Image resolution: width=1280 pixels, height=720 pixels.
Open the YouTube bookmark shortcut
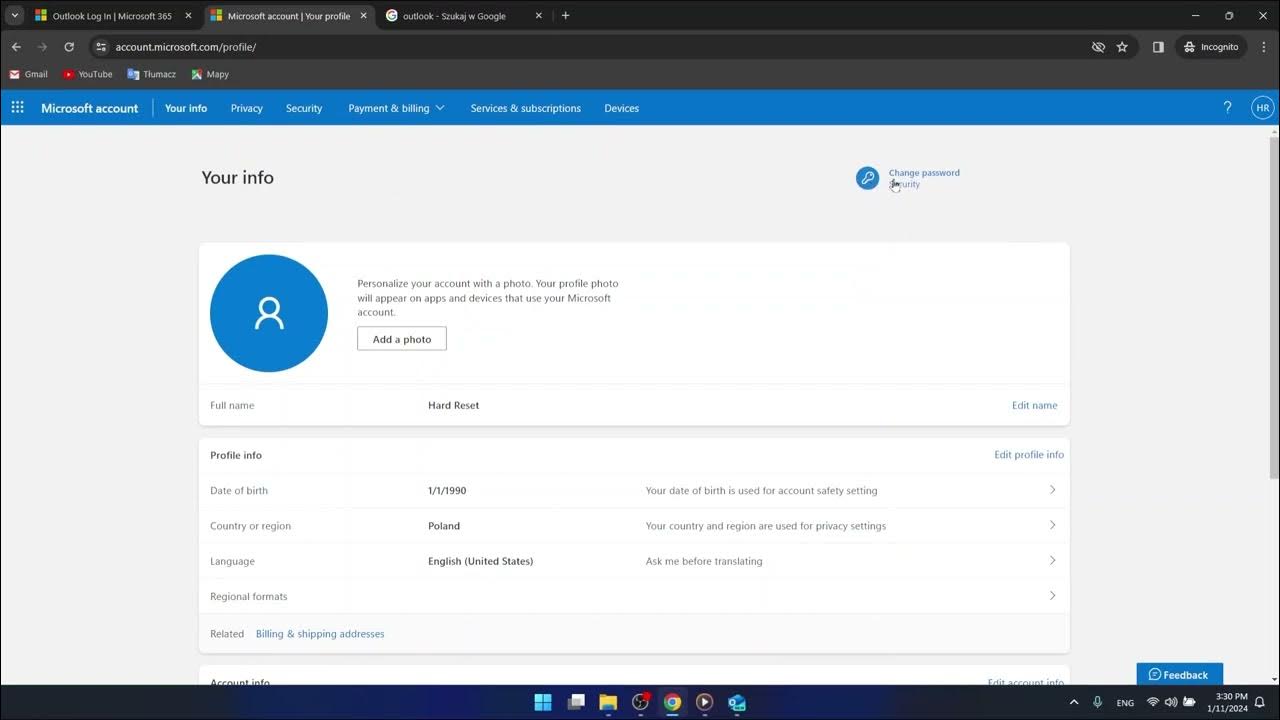[x=87, y=73]
